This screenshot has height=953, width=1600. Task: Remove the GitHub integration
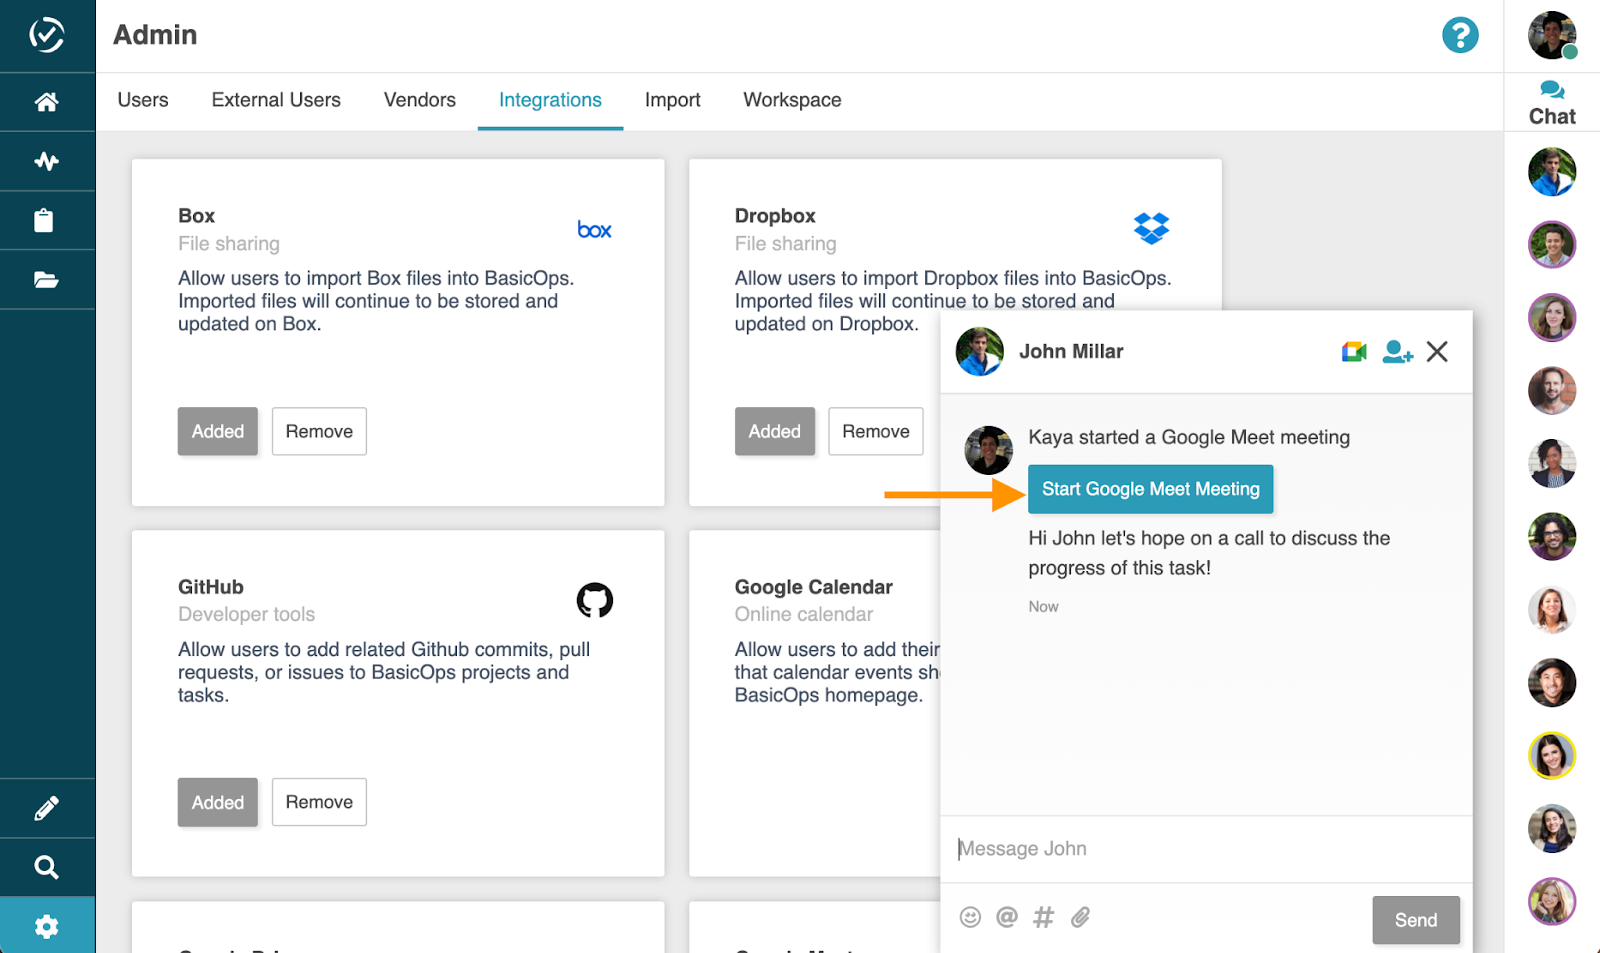coord(319,801)
